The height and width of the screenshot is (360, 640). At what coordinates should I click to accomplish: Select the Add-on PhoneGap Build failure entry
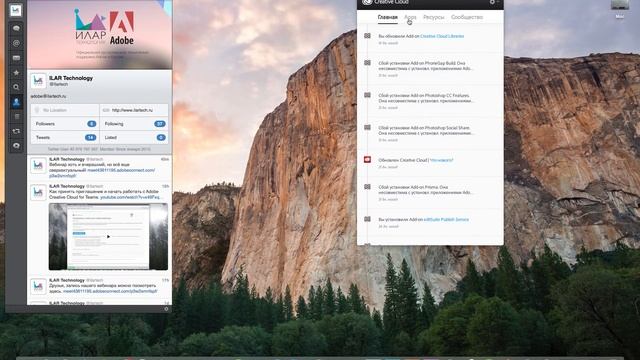pyautogui.click(x=426, y=66)
